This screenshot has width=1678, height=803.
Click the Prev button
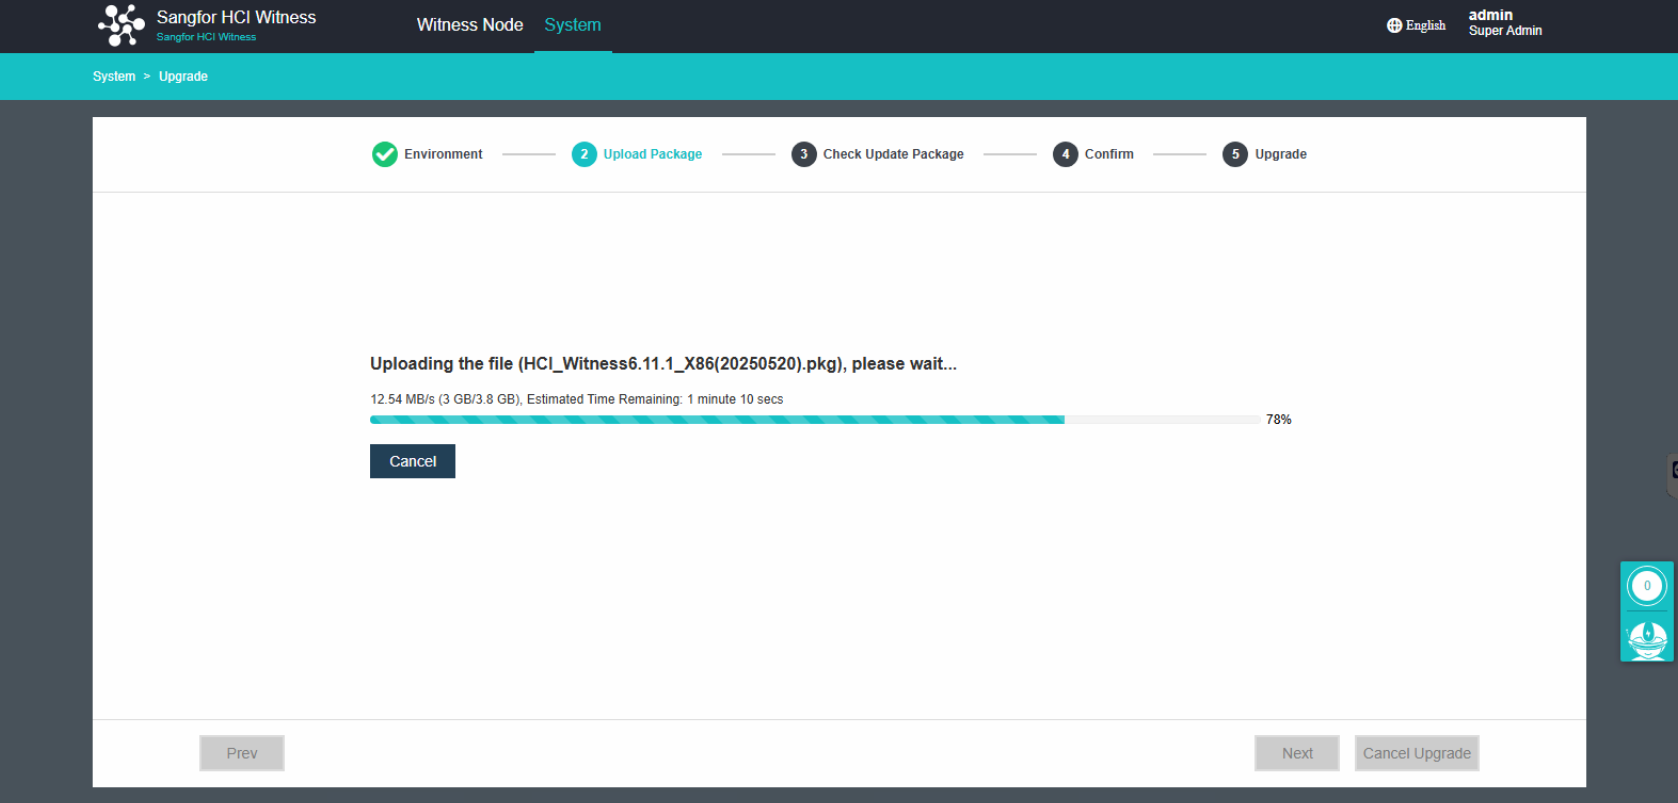pos(242,753)
